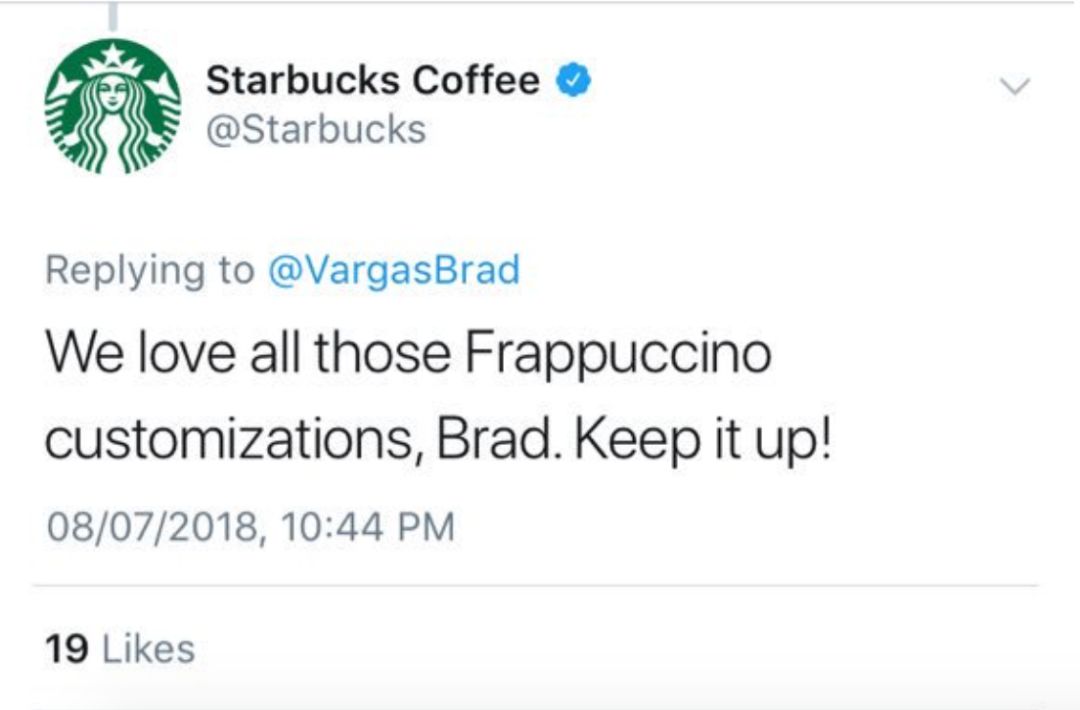Click the blue verified checkmark badge
Image resolution: width=1080 pixels, height=710 pixels.
point(574,79)
